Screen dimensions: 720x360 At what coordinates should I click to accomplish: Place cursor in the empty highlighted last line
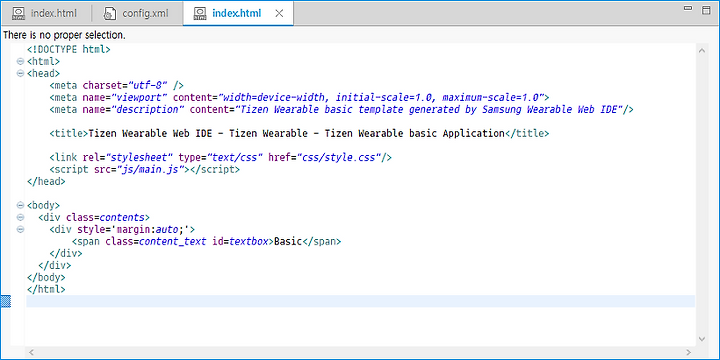(360, 301)
